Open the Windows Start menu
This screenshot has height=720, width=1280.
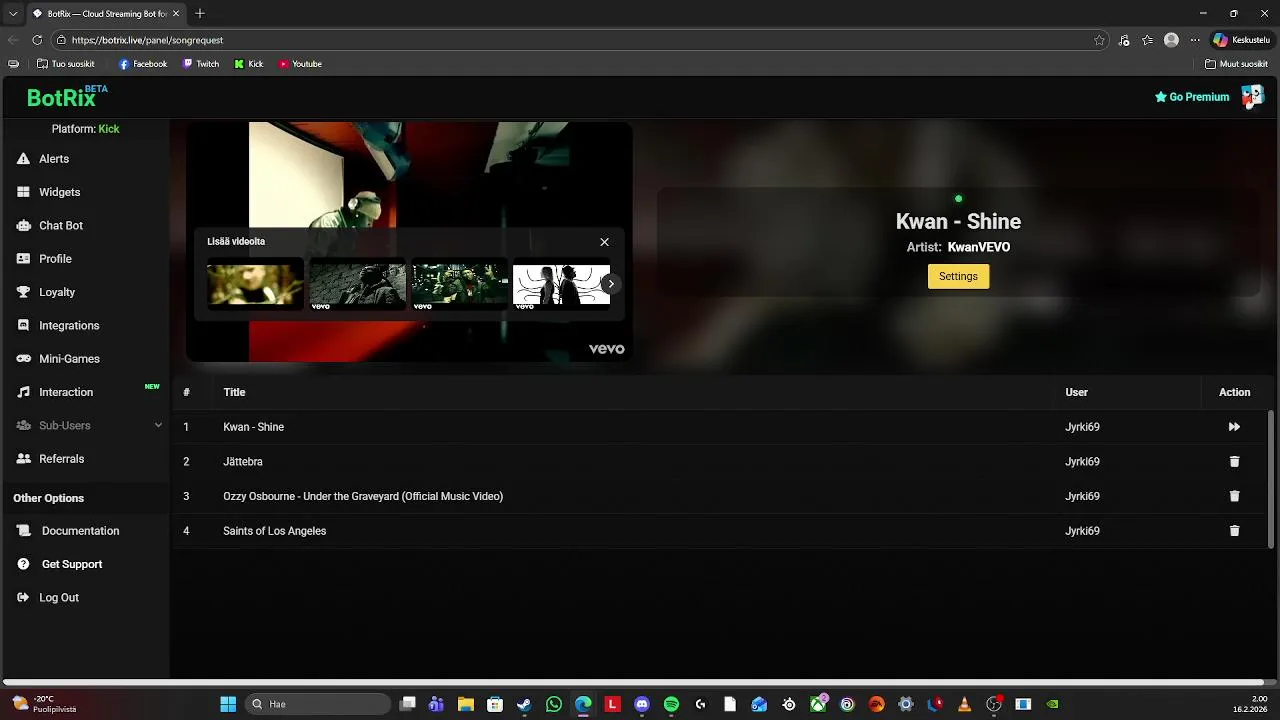point(228,704)
